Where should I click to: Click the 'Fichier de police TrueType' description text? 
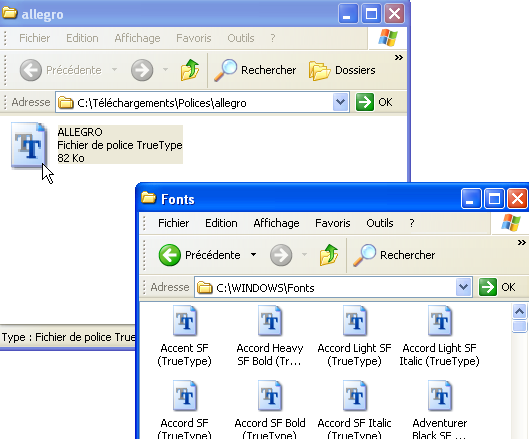120,145
